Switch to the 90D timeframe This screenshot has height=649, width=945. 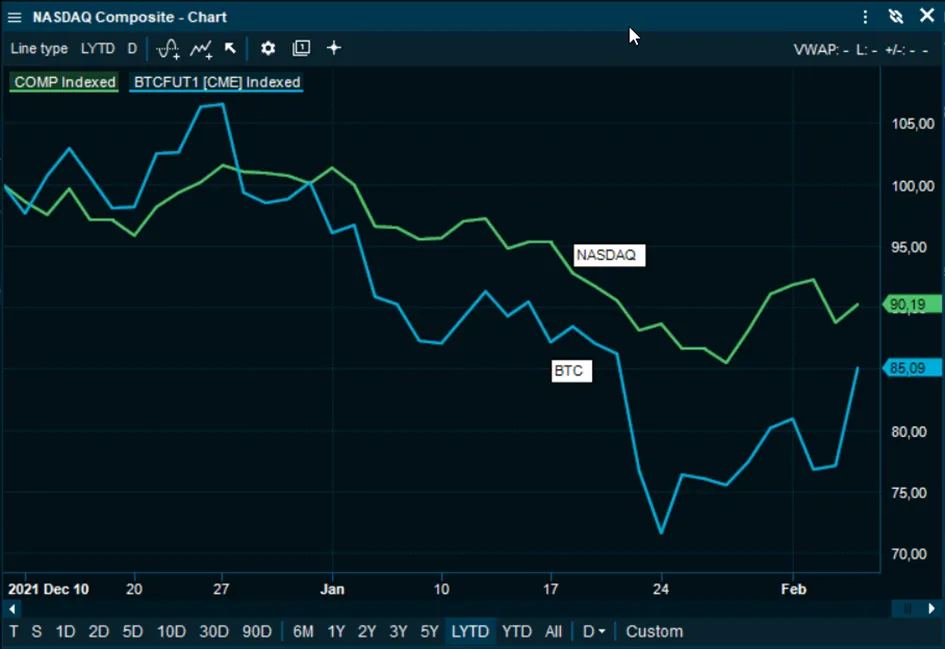(x=257, y=632)
